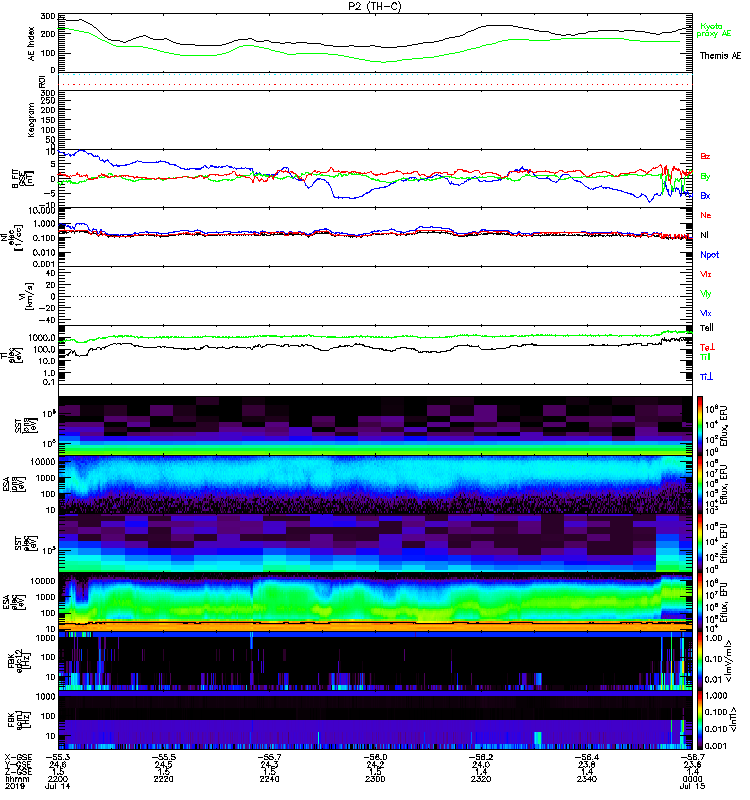Image resolution: width=750 pixels, height=800 pixels.
Task: Click the 2340 time tick label
Action: pos(587,779)
